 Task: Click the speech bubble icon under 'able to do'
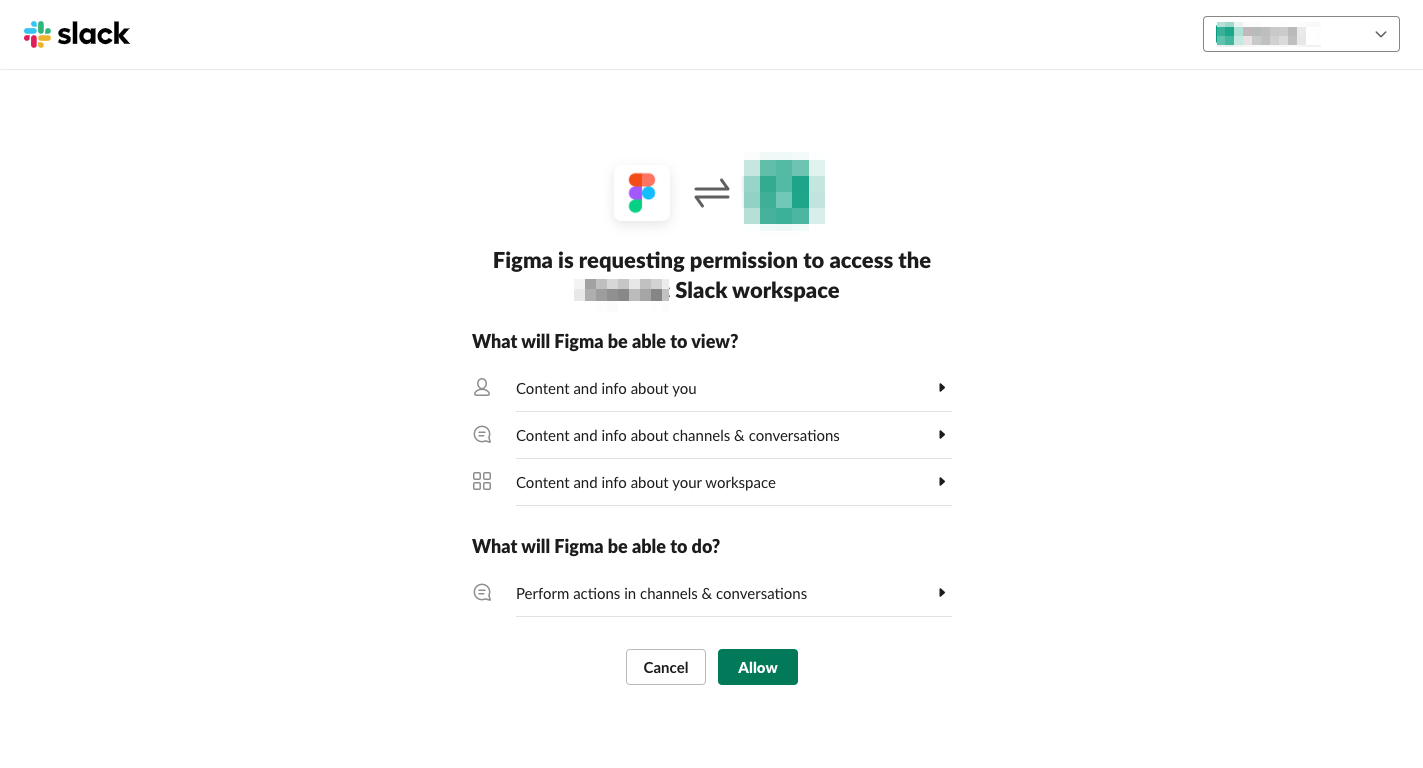pyautogui.click(x=482, y=592)
